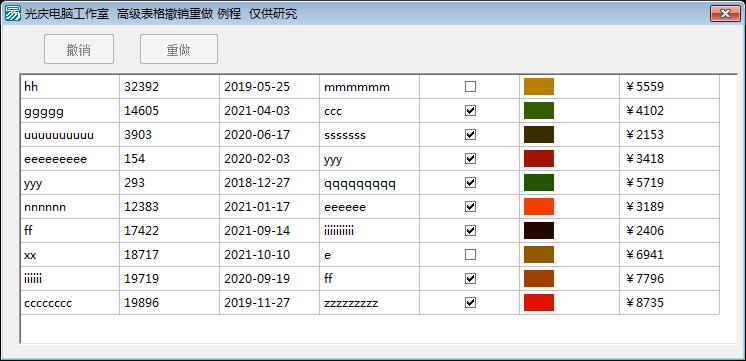Click the number cell 32392
Image resolution: width=746 pixels, height=361 pixels.
pyautogui.click(x=169, y=87)
